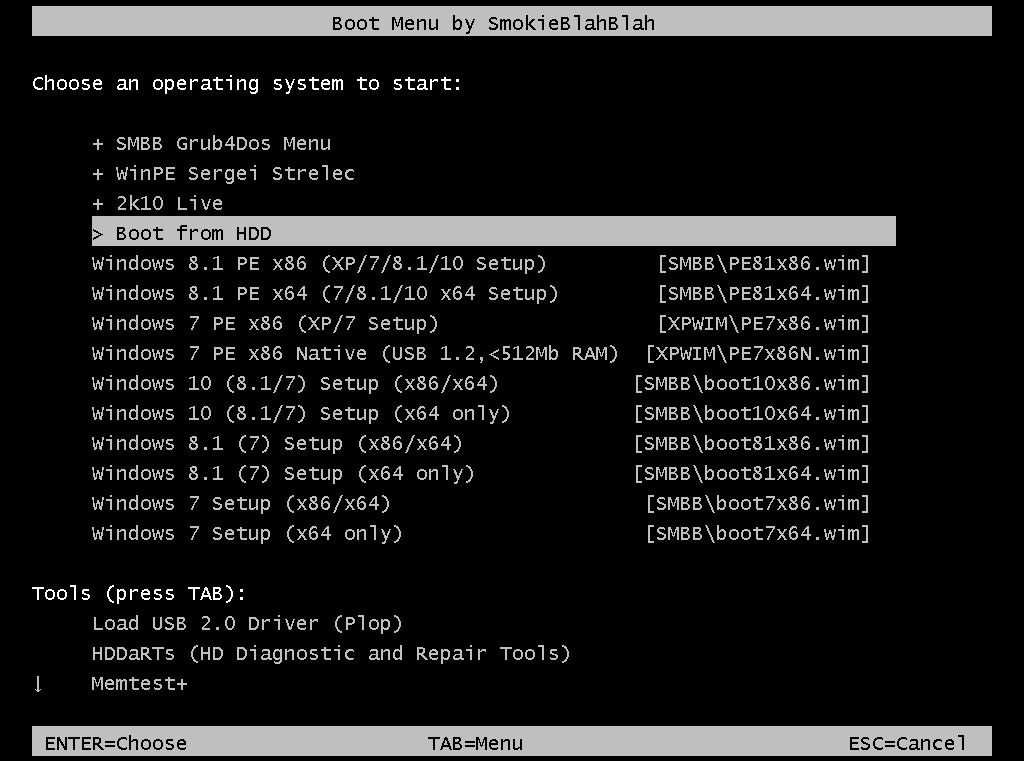The height and width of the screenshot is (761, 1024).
Task: Select Load USB 2.0 Driver (Plop) tool
Action: (247, 624)
